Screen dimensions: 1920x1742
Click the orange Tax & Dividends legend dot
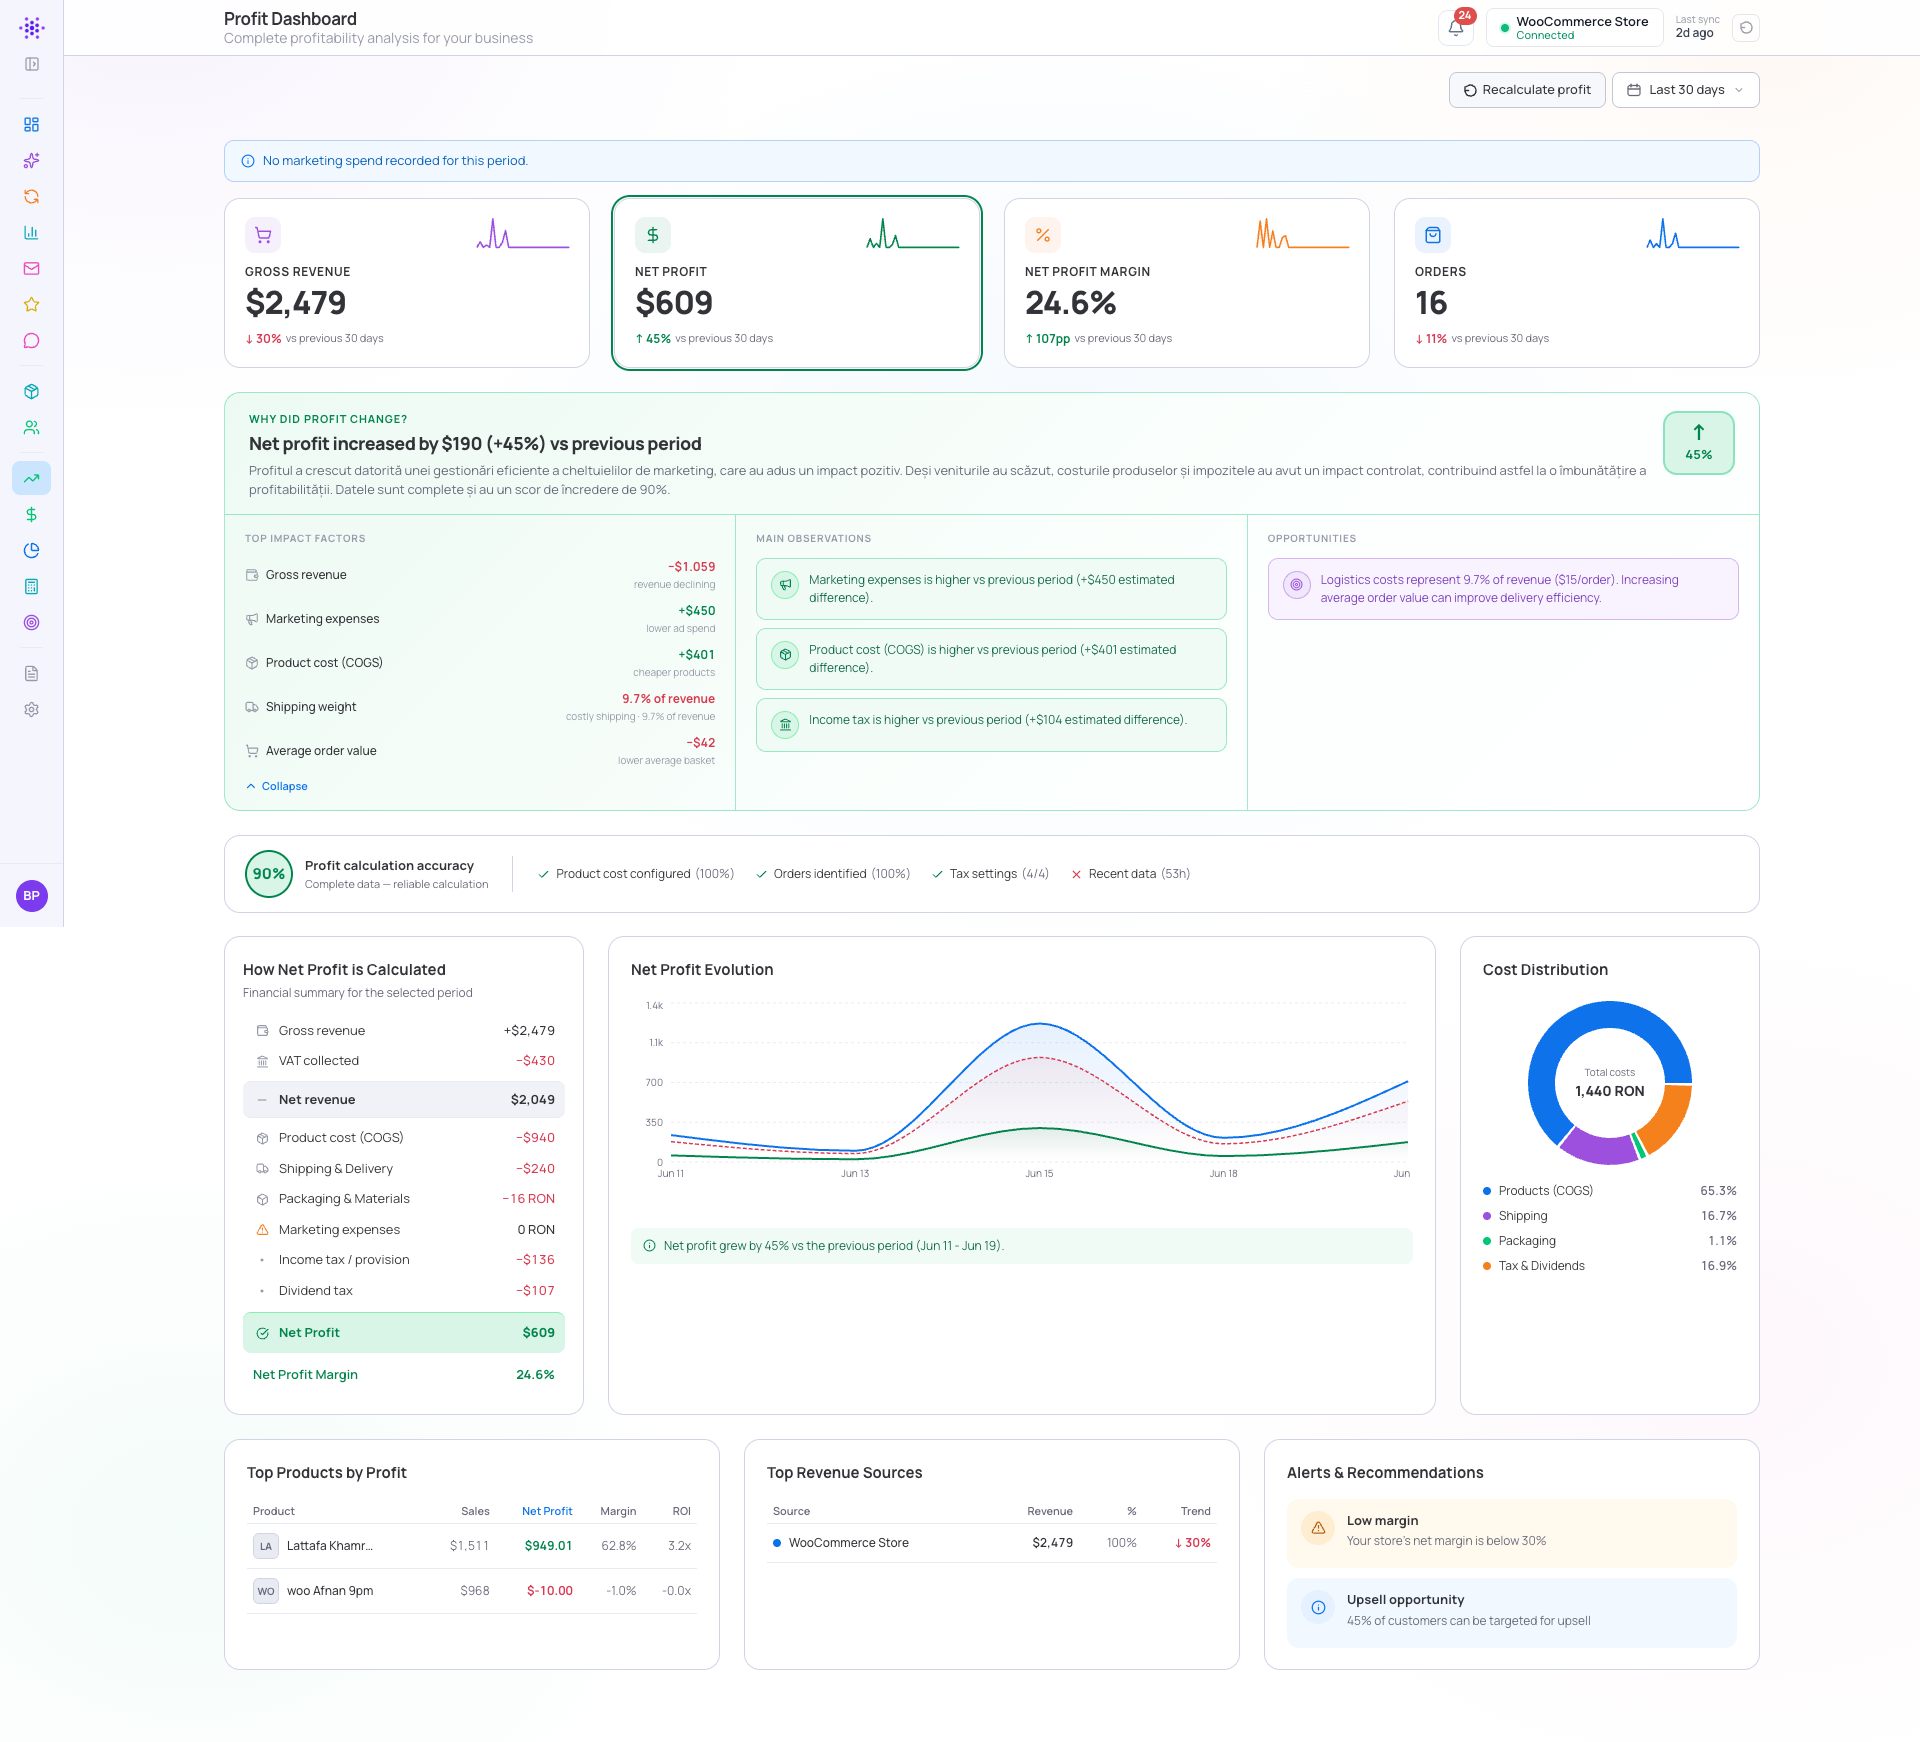point(1487,1266)
